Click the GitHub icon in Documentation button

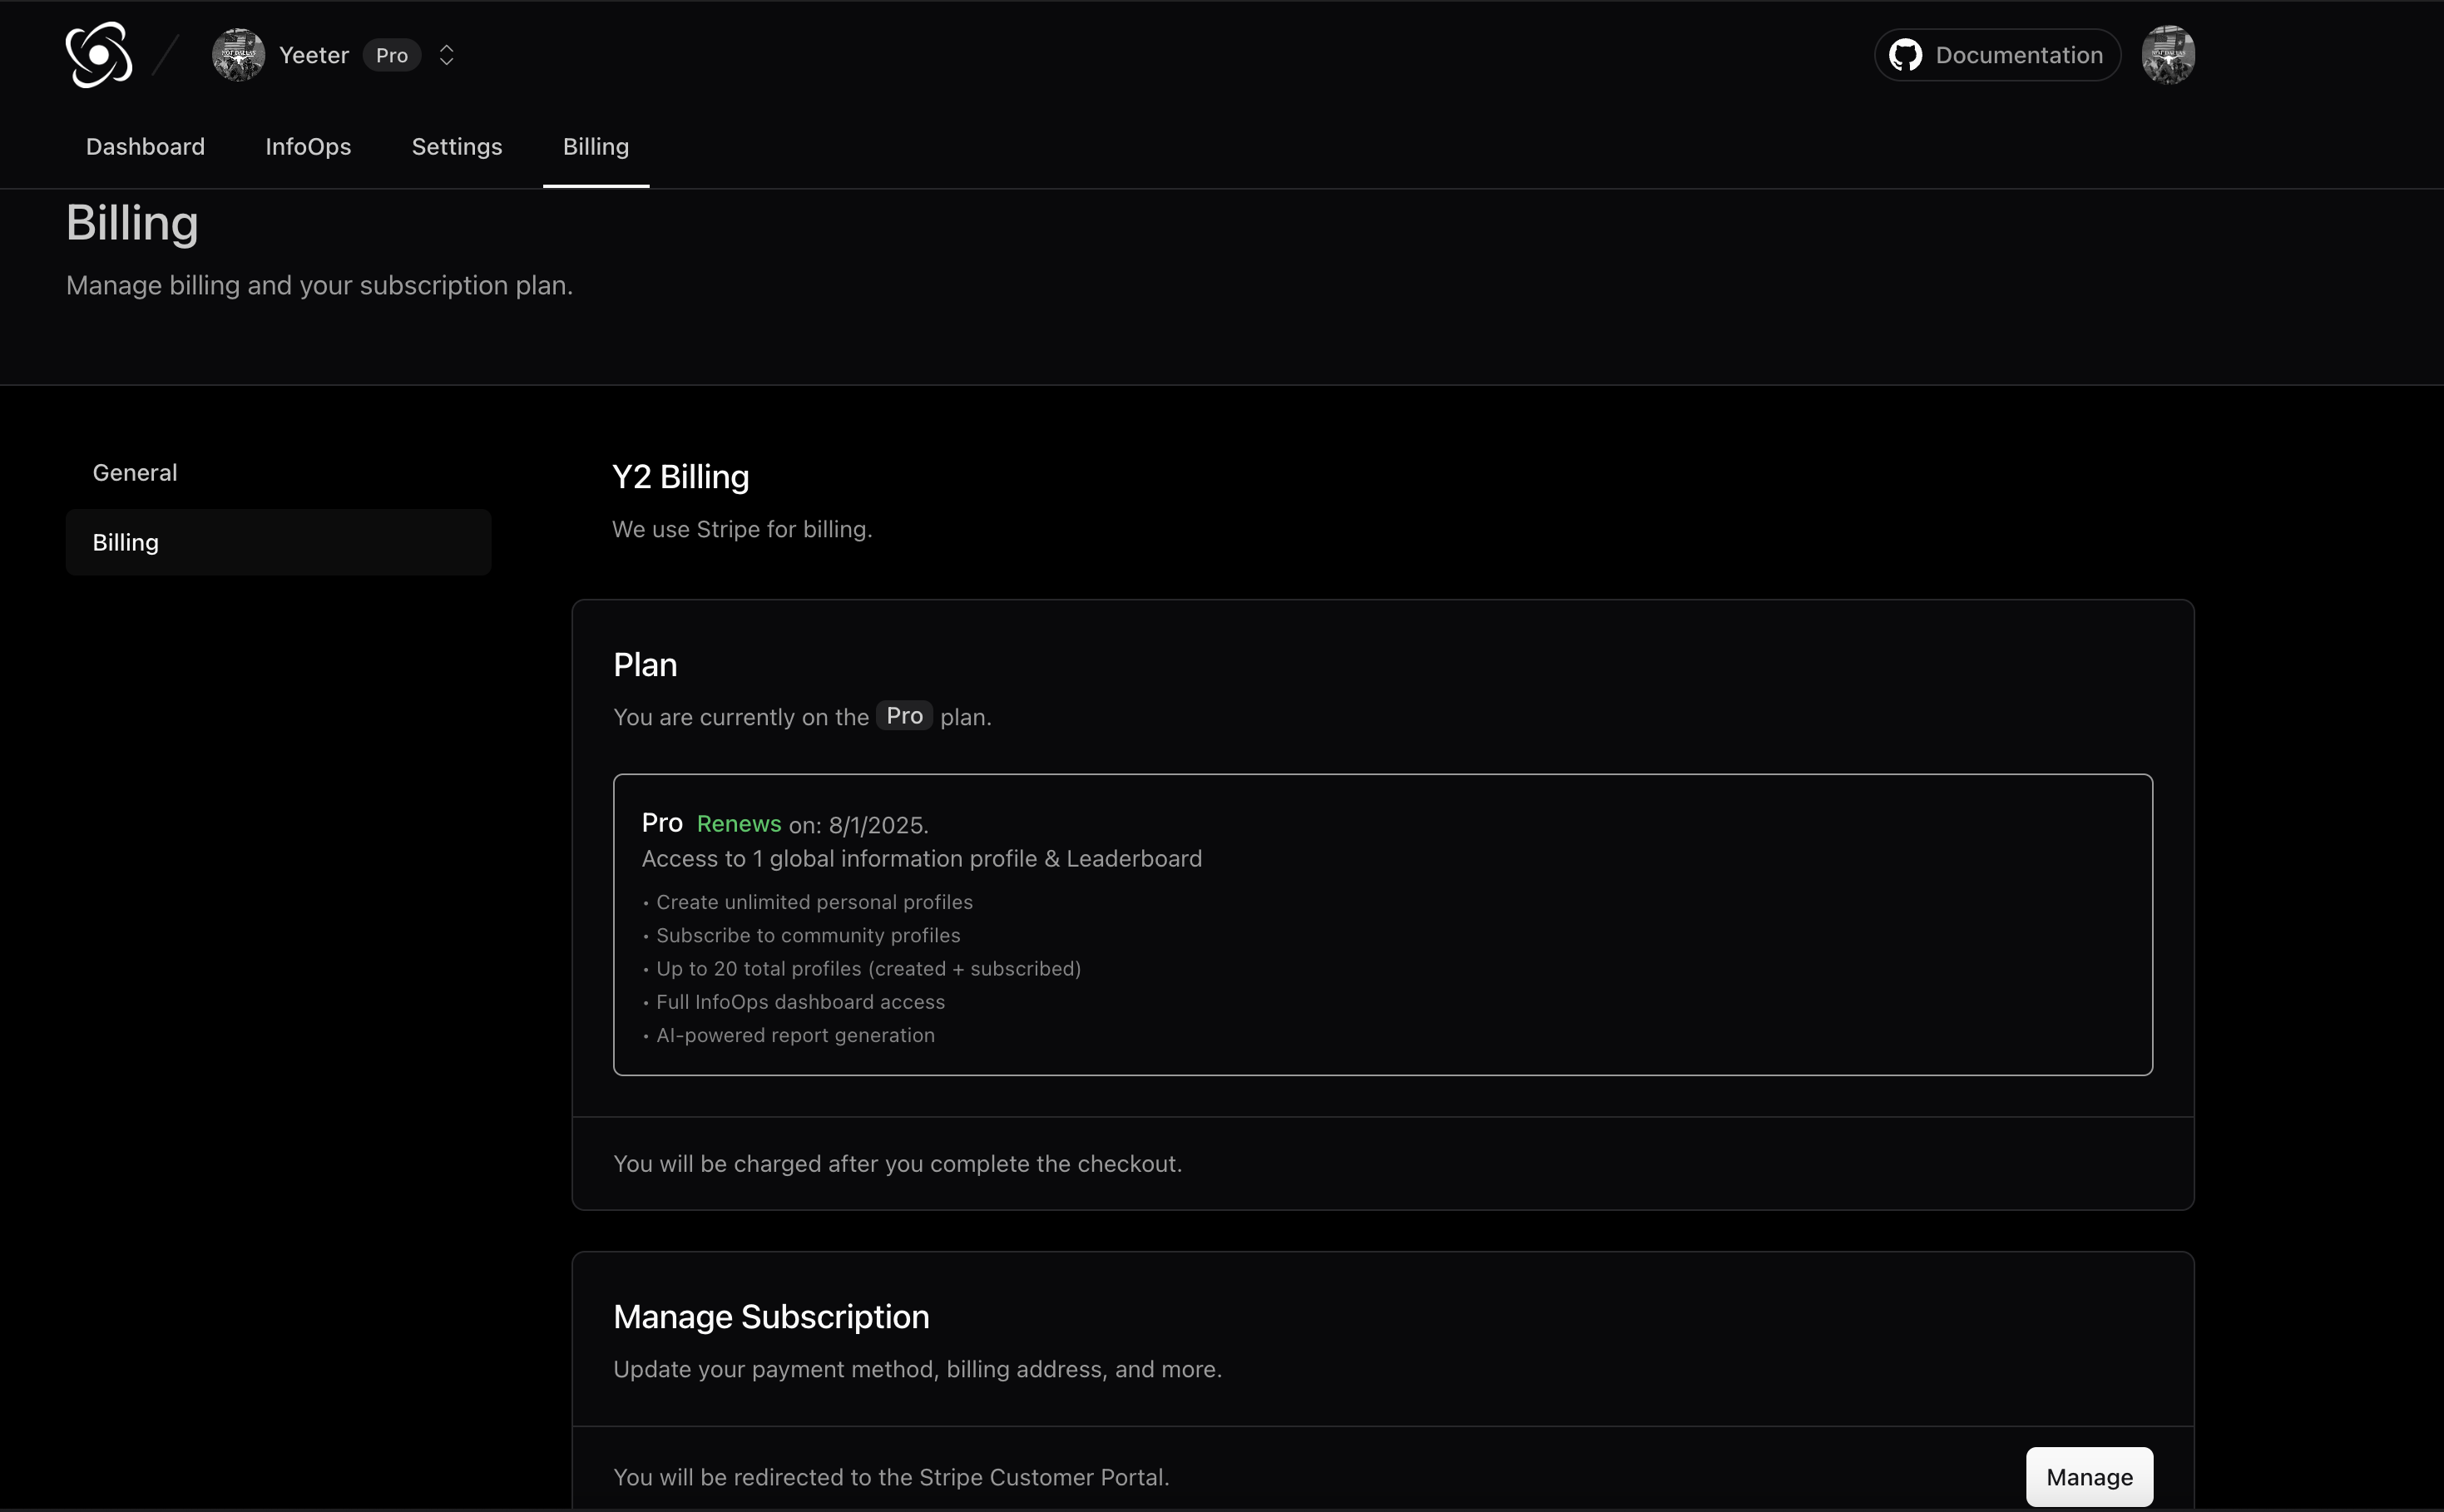click(1905, 55)
